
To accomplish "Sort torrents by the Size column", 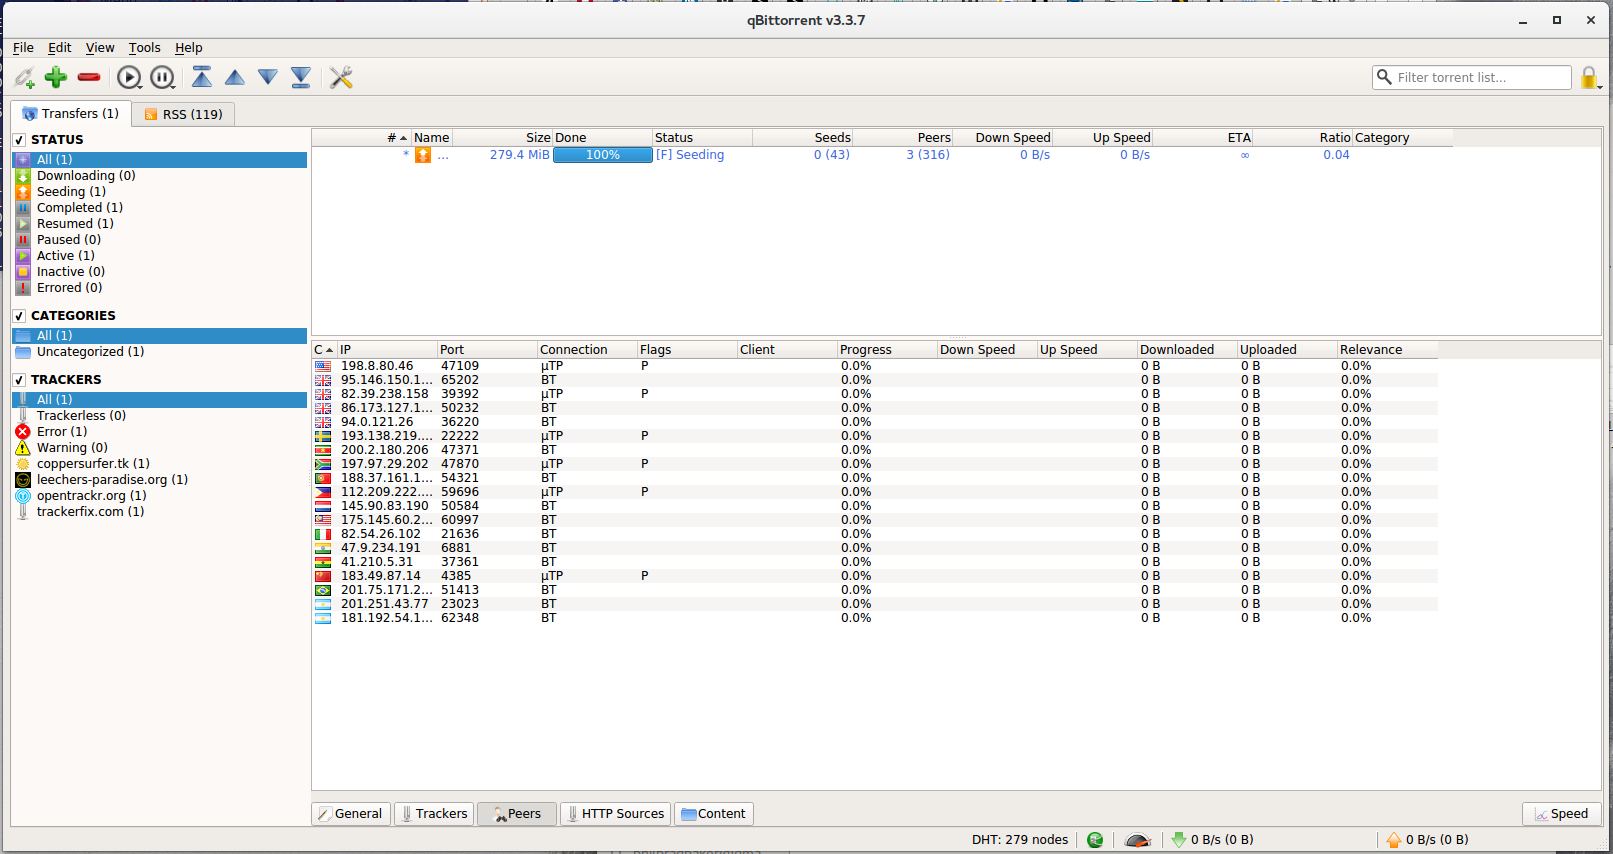I will tap(502, 138).
